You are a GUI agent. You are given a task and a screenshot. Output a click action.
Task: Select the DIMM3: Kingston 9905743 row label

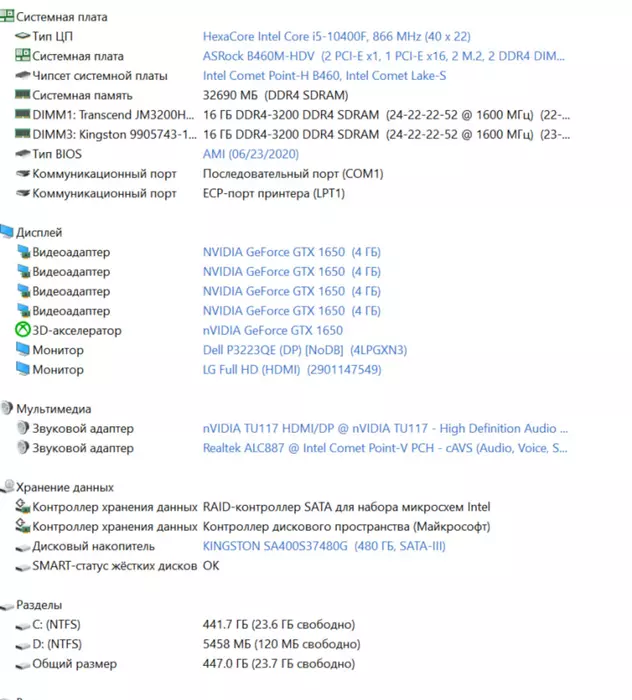click(114, 134)
